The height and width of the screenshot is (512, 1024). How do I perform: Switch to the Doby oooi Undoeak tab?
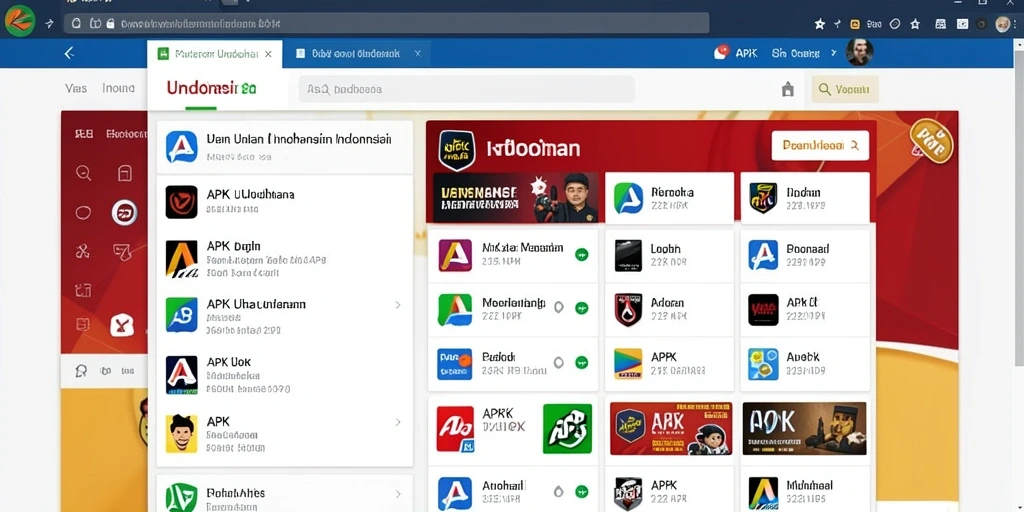click(x=357, y=54)
